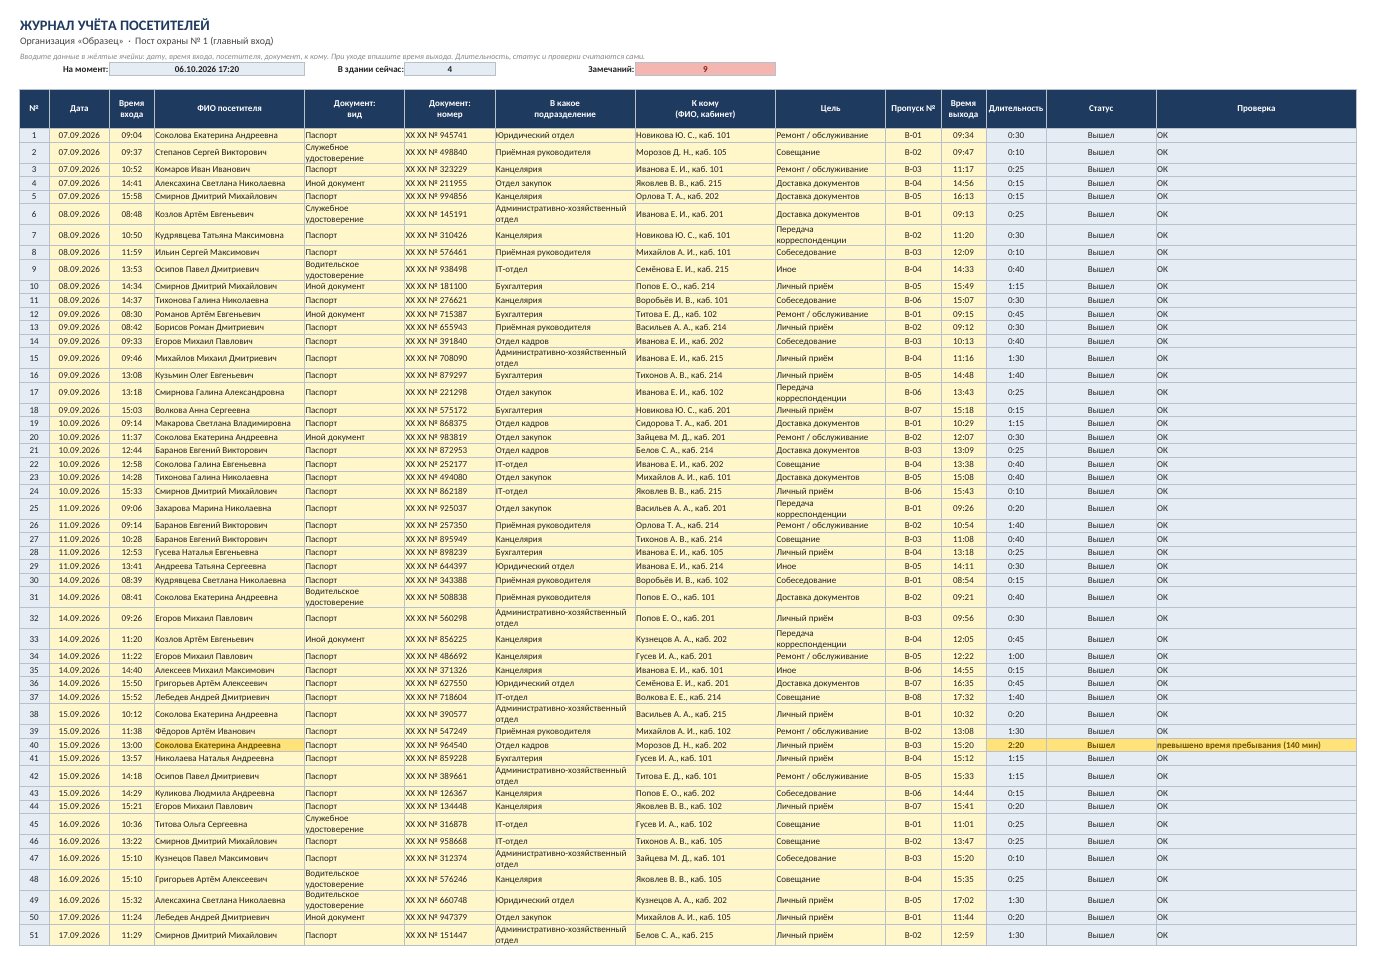This screenshot has width=1375, height=964.
Task: Select visitor "Кузнецов Павел Максимович"
Action: pos(229,858)
